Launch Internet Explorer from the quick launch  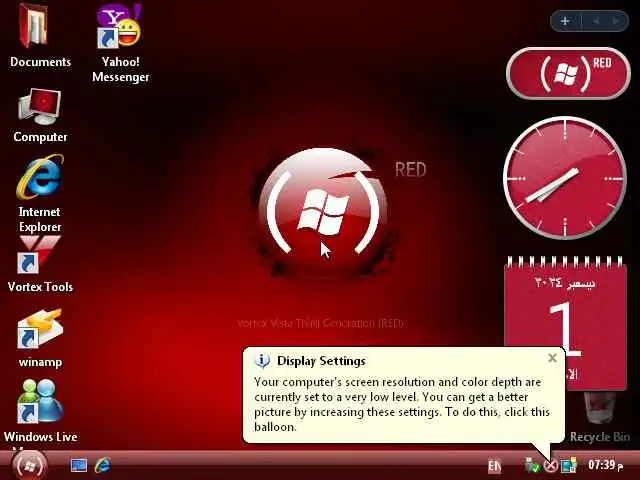coord(102,465)
